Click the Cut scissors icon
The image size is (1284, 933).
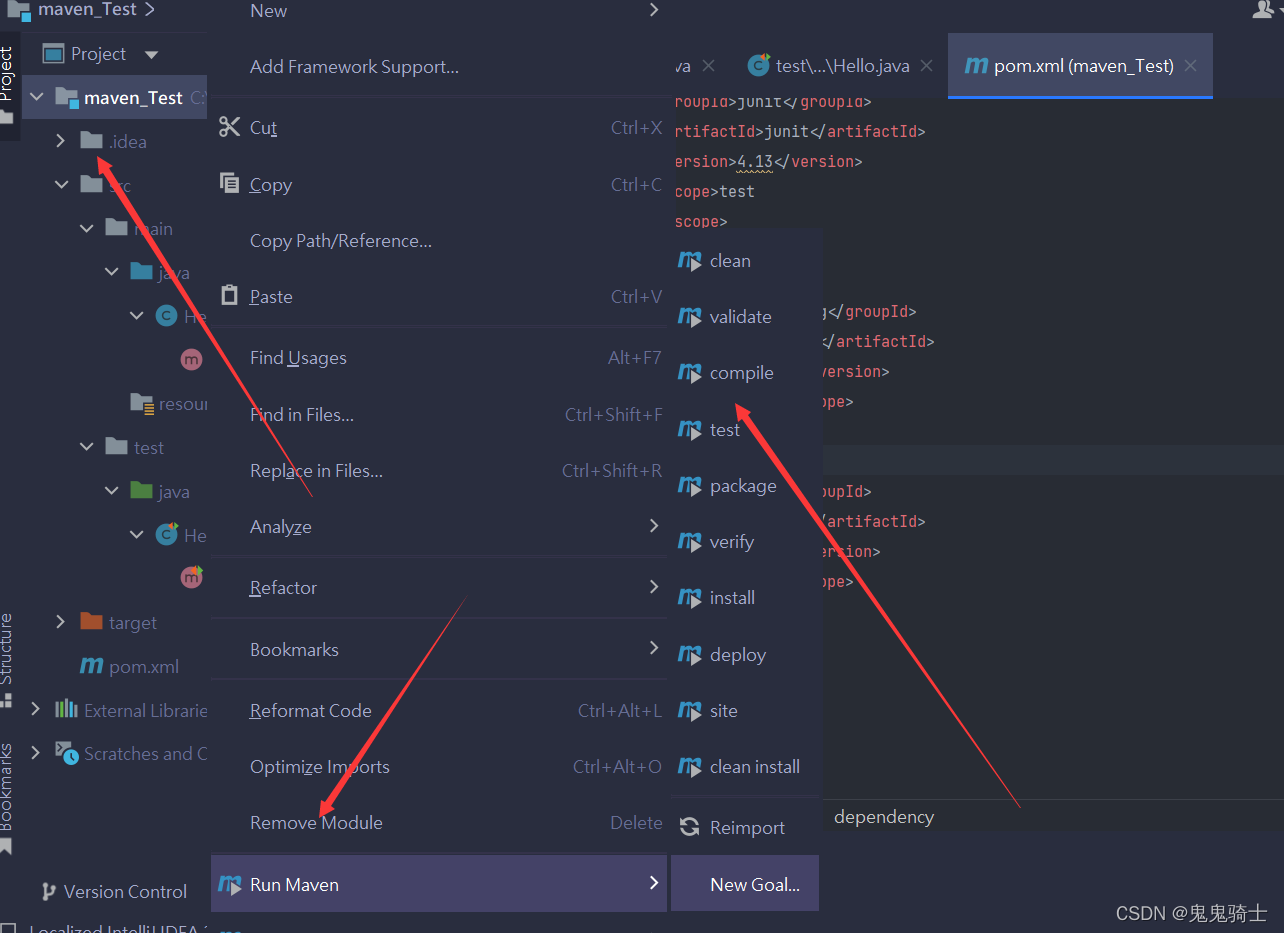click(230, 127)
